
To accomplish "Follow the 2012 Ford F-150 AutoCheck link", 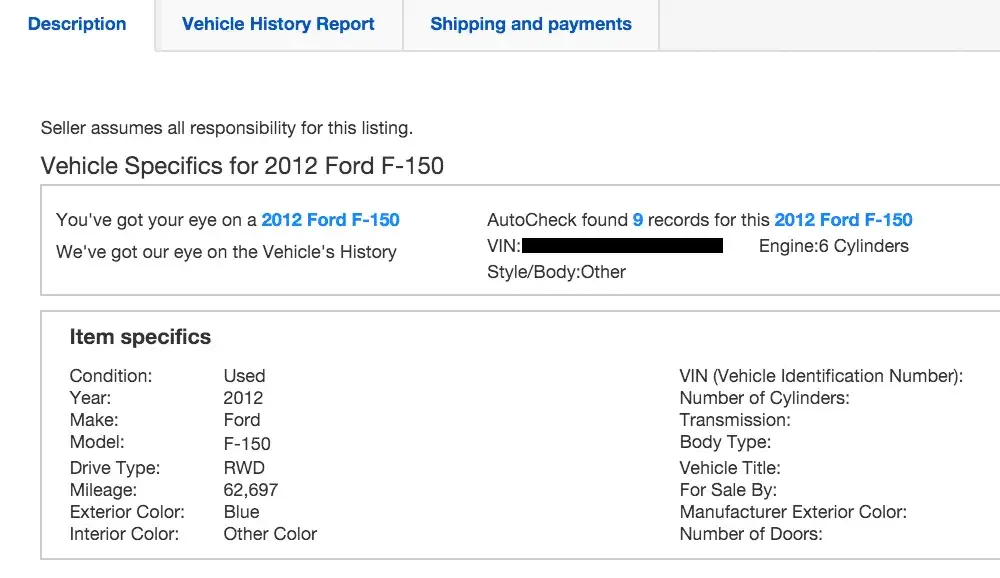I will pyautogui.click(x=845, y=220).
